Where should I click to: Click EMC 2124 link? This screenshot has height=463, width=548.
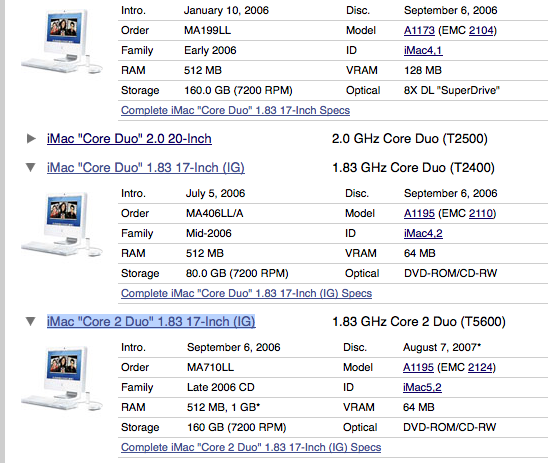click(x=480, y=368)
